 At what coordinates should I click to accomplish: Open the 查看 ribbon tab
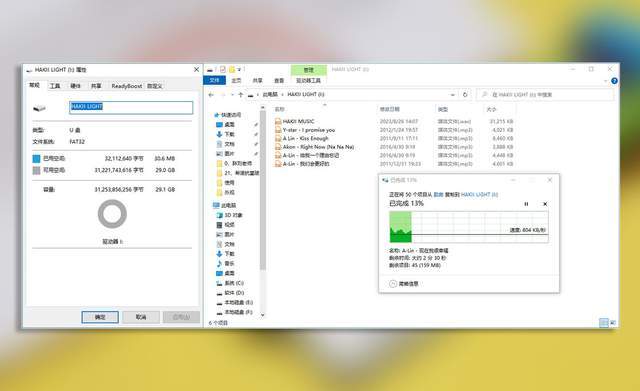coord(279,80)
